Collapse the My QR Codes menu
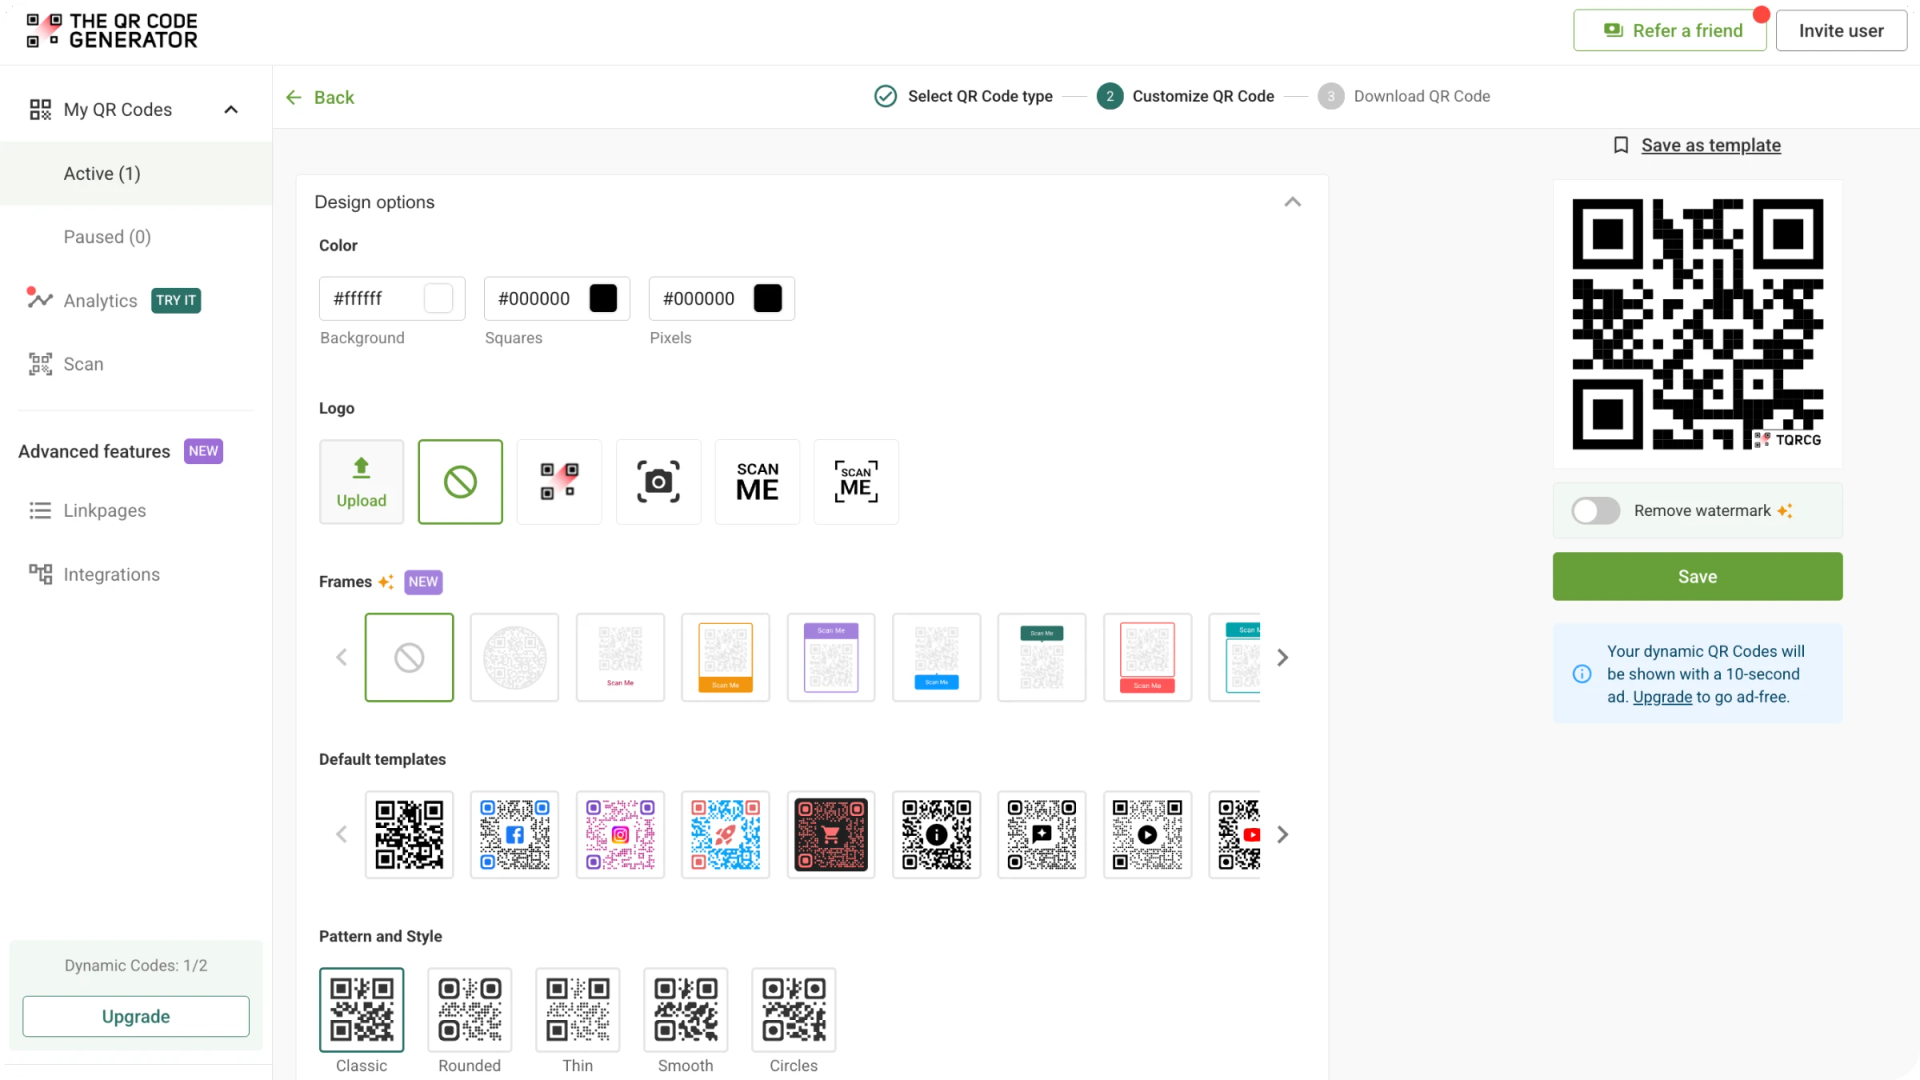This screenshot has width=1920, height=1080. (231, 110)
